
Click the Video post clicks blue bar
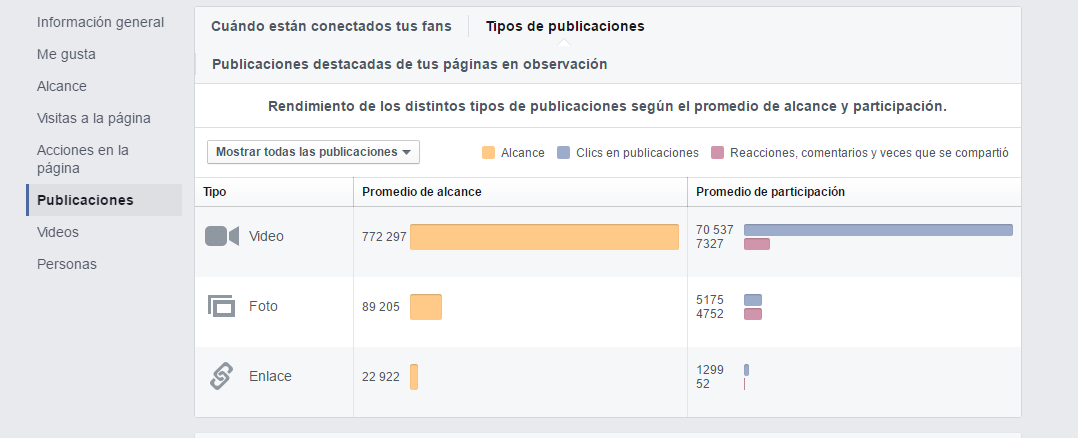879,230
